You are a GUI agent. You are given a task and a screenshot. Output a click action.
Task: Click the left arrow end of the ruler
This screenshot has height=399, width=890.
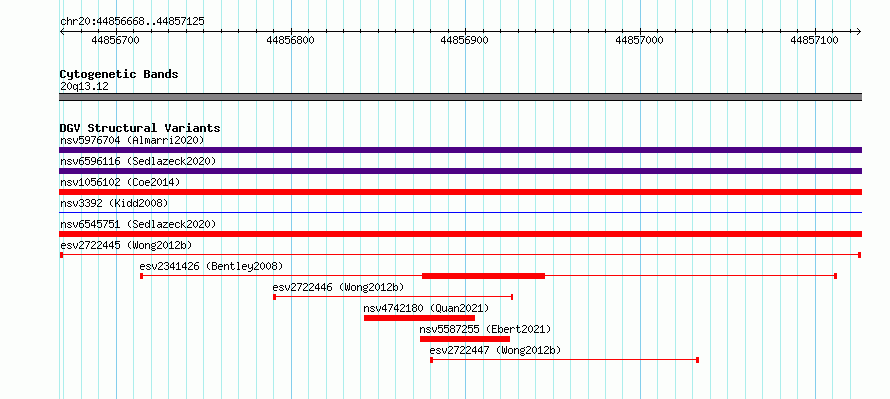coord(62,31)
